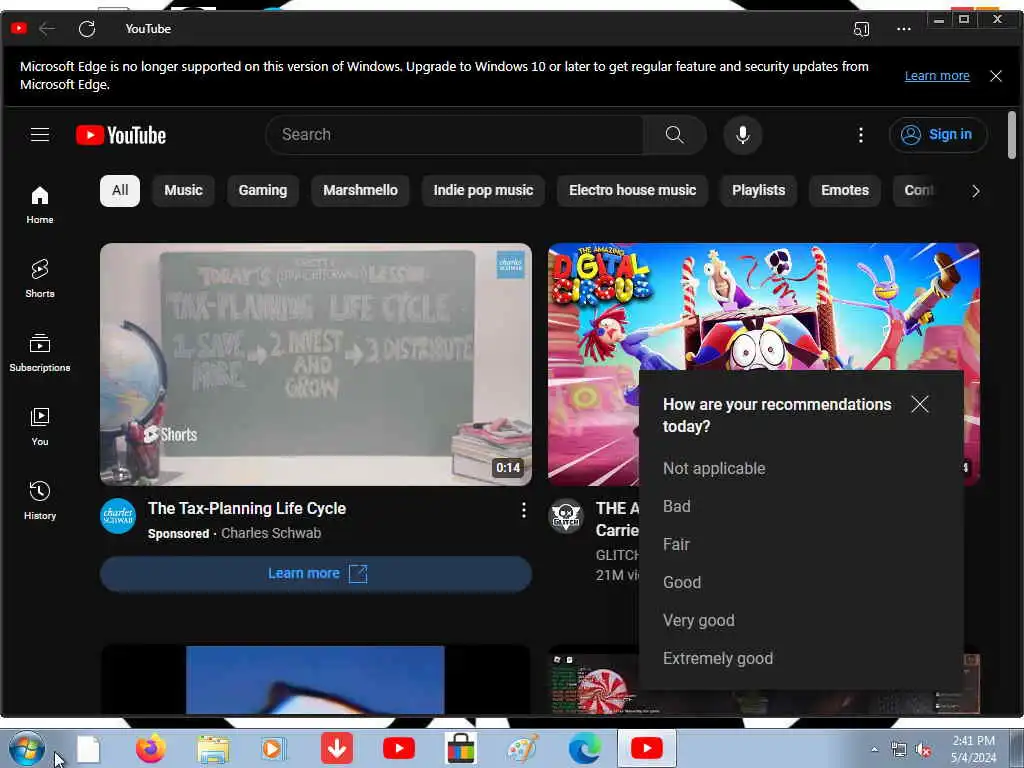This screenshot has width=1024, height=768.
Task: Click the ad's Learn more button
Action: [x=316, y=573]
